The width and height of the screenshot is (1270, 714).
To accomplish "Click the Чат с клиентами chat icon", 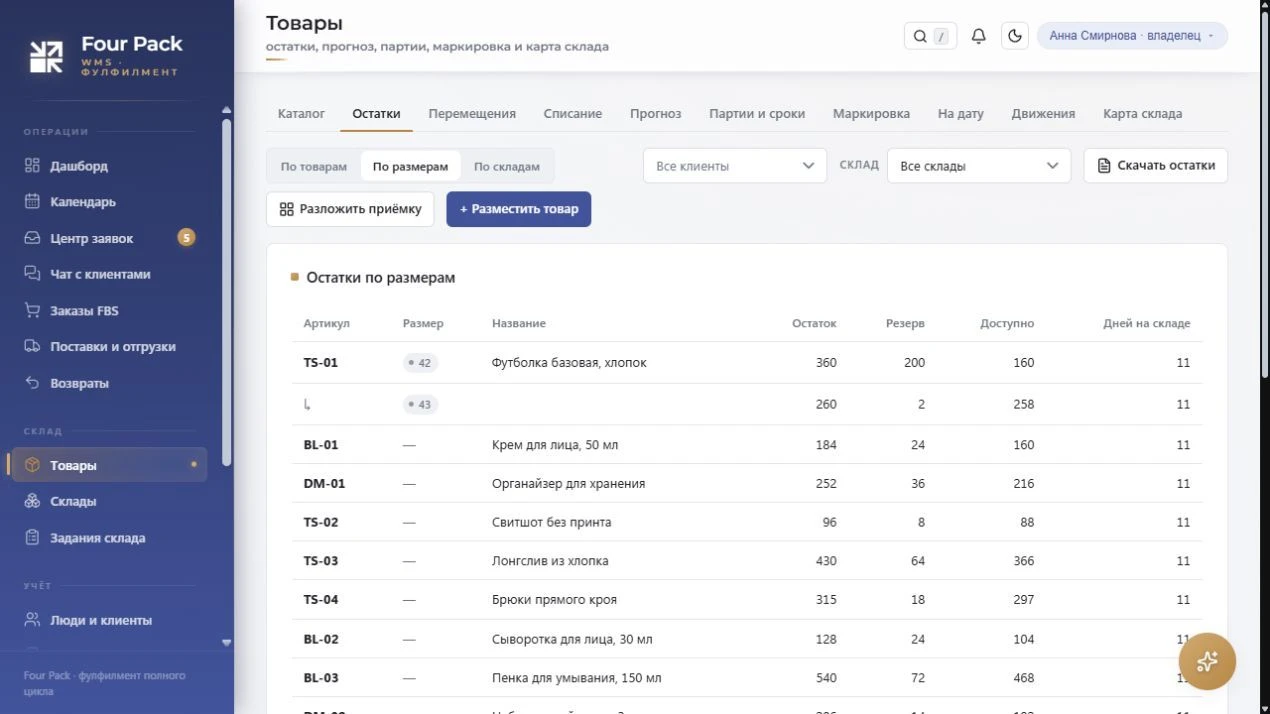I will click(x=32, y=274).
